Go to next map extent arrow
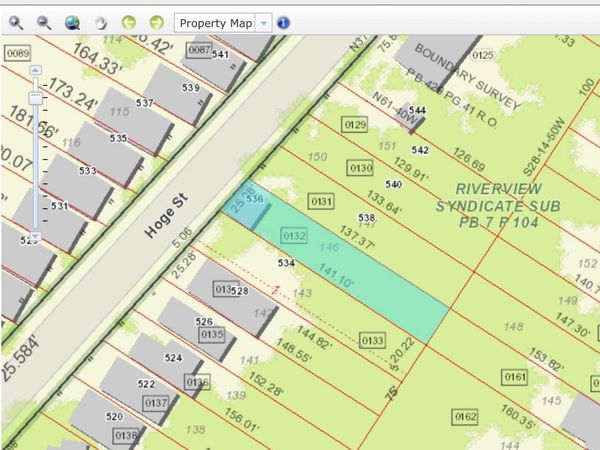Screen dimensions: 600x450 click(x=156, y=22)
